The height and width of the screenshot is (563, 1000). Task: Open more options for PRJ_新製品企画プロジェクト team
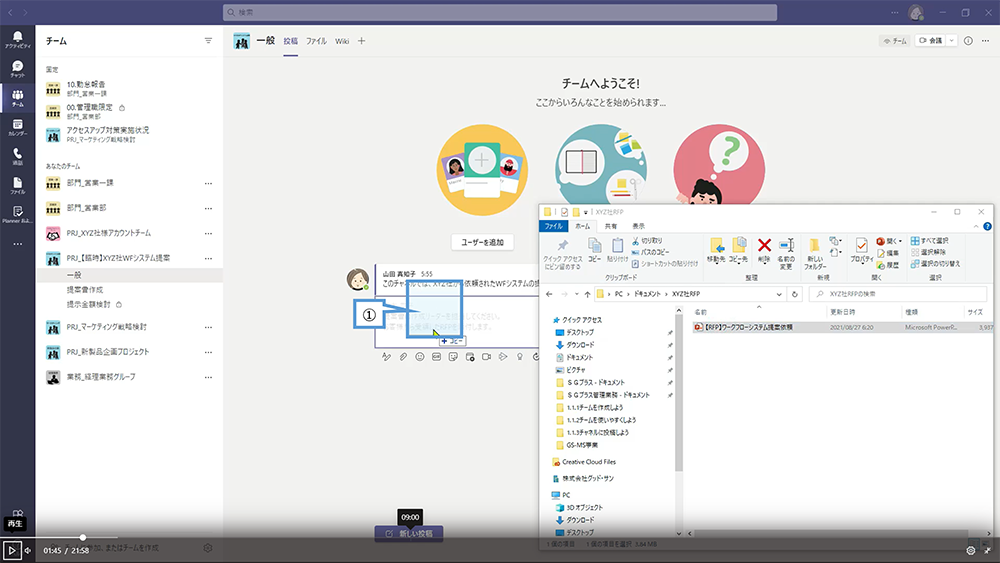[208, 353]
